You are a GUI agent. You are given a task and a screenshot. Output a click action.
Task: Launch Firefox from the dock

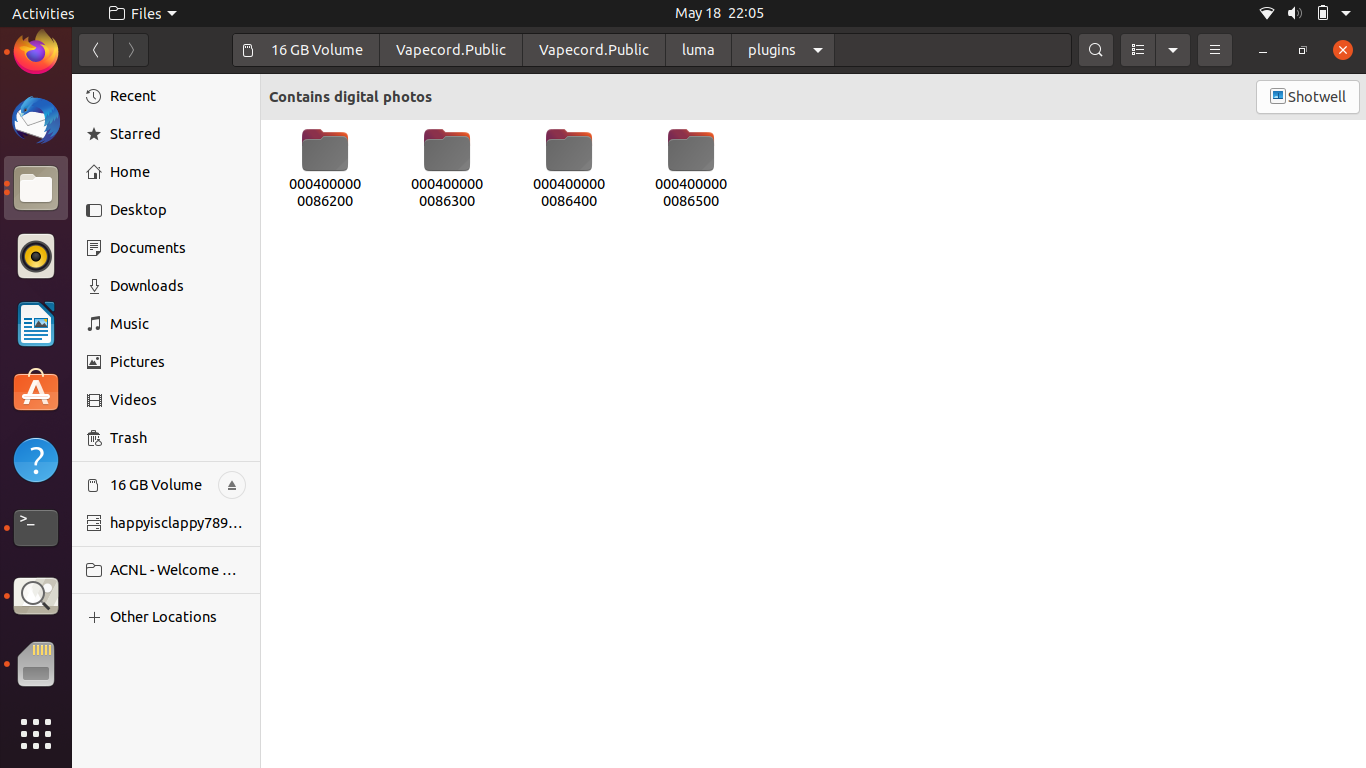(36, 52)
